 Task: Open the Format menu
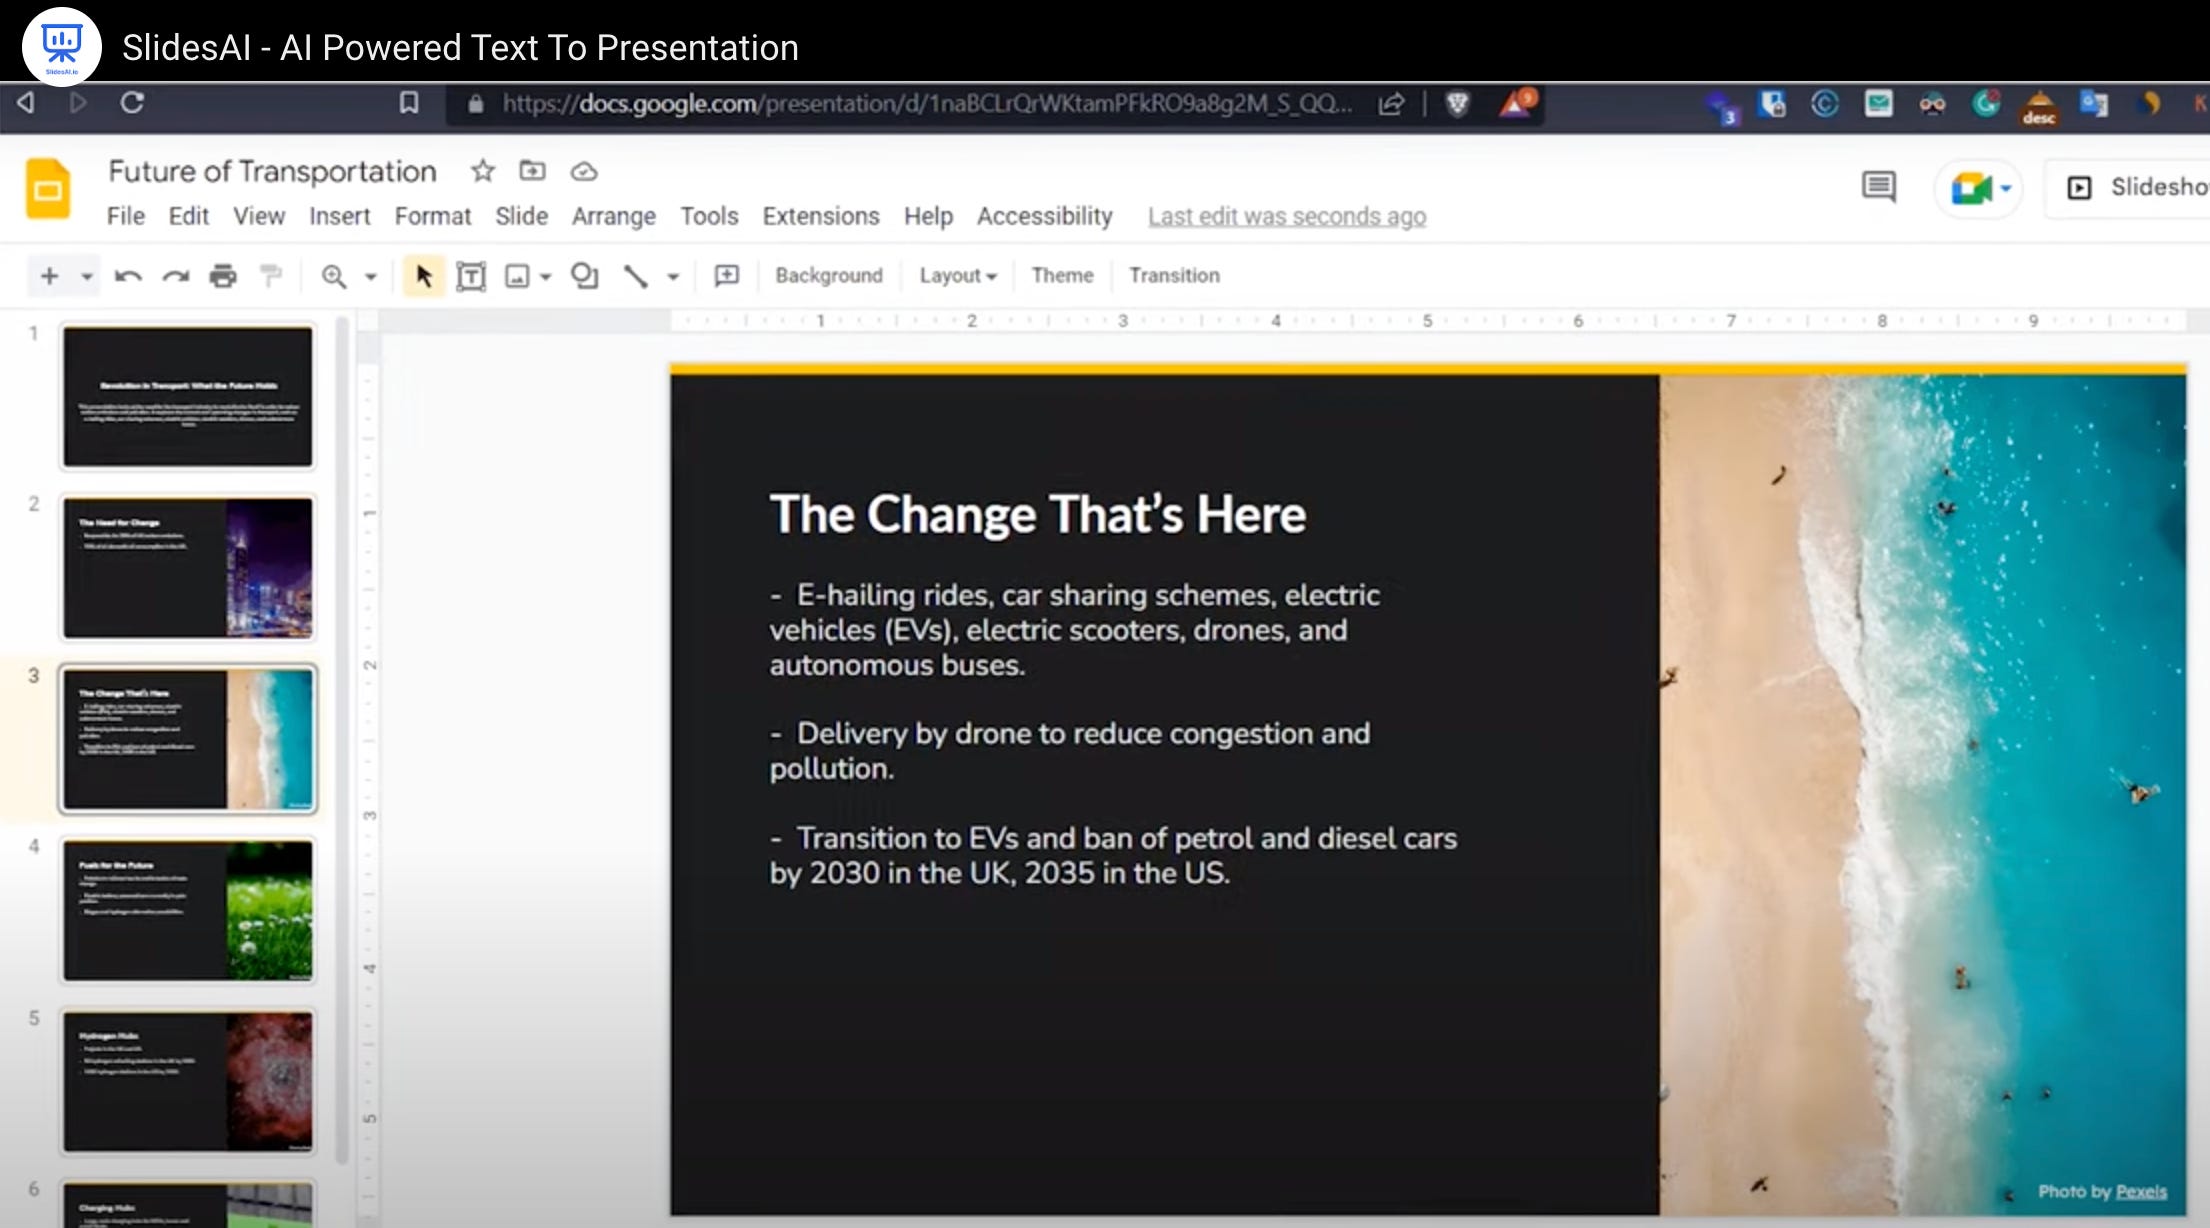click(x=432, y=216)
